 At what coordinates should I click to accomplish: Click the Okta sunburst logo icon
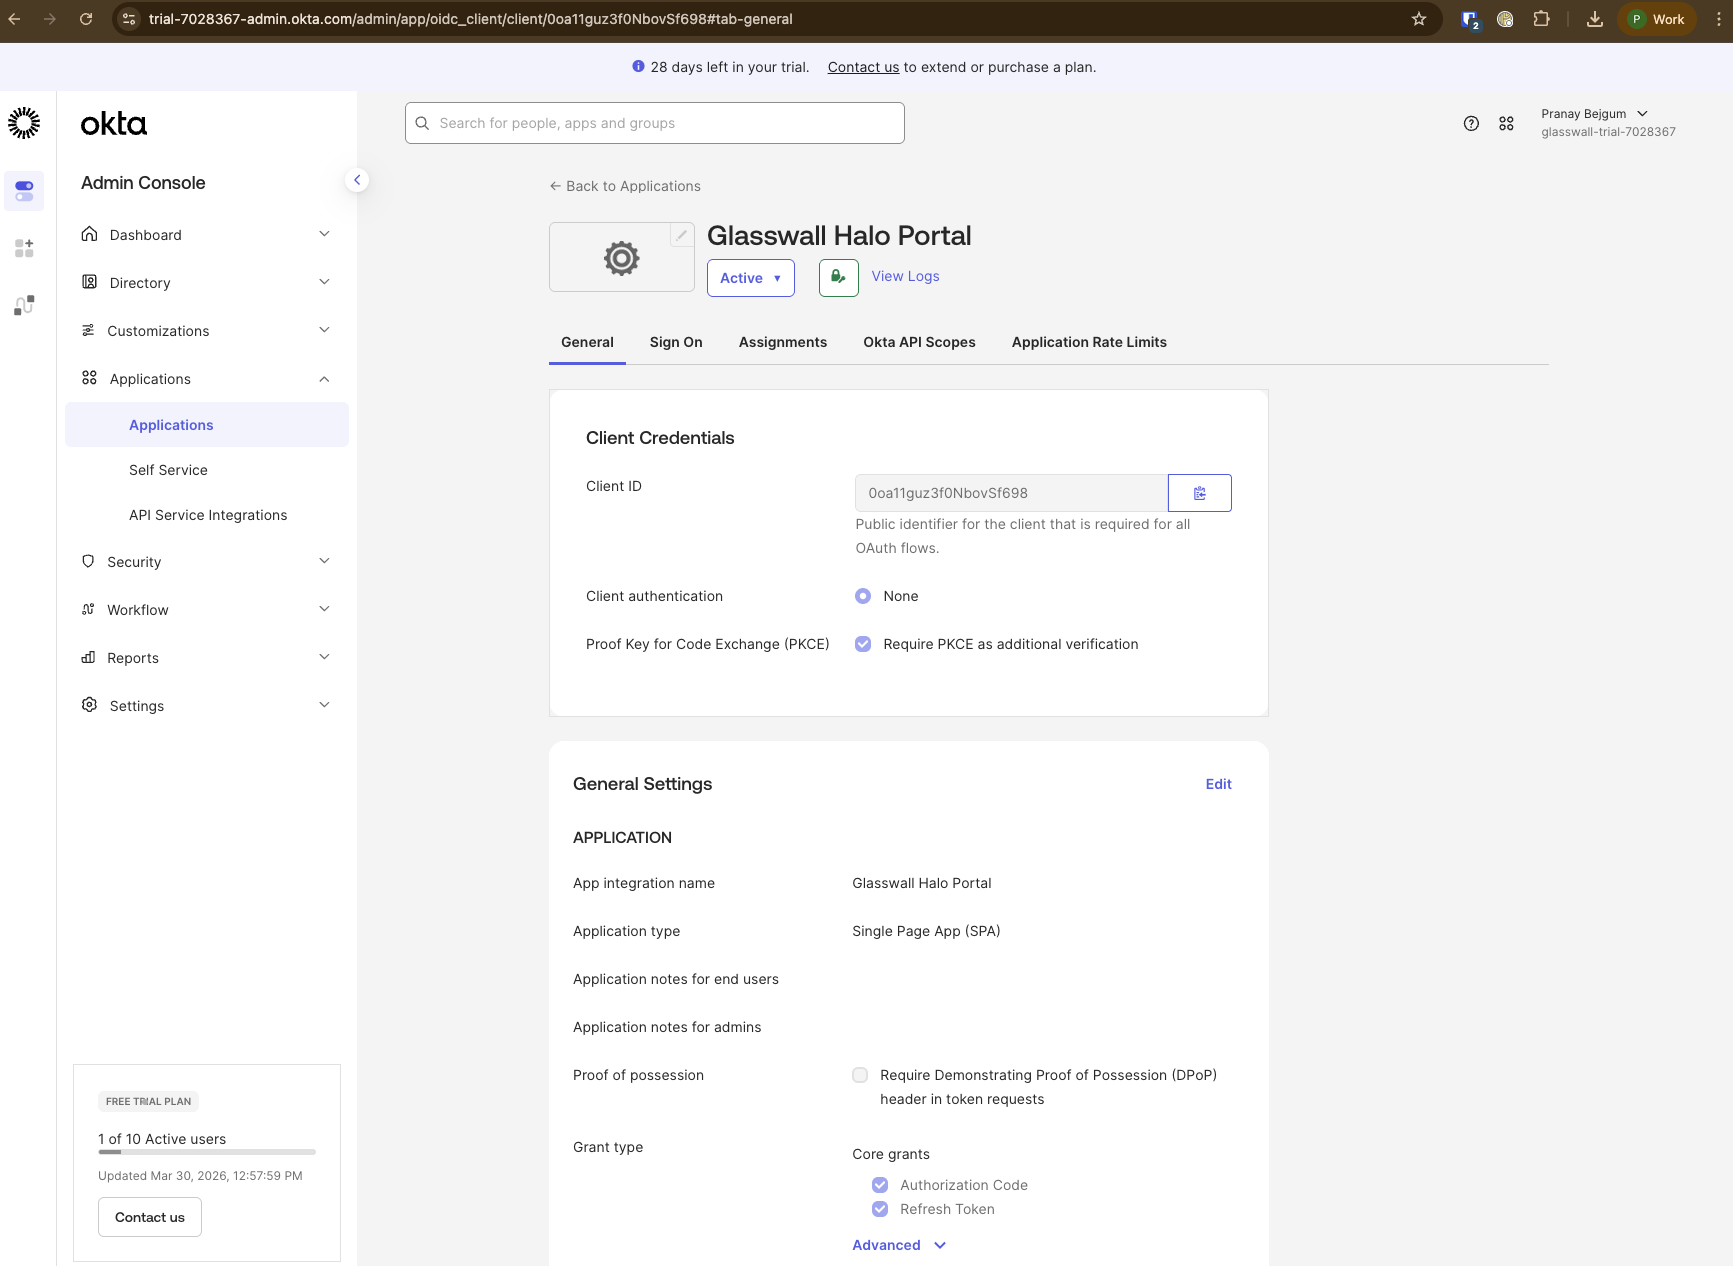[24, 123]
